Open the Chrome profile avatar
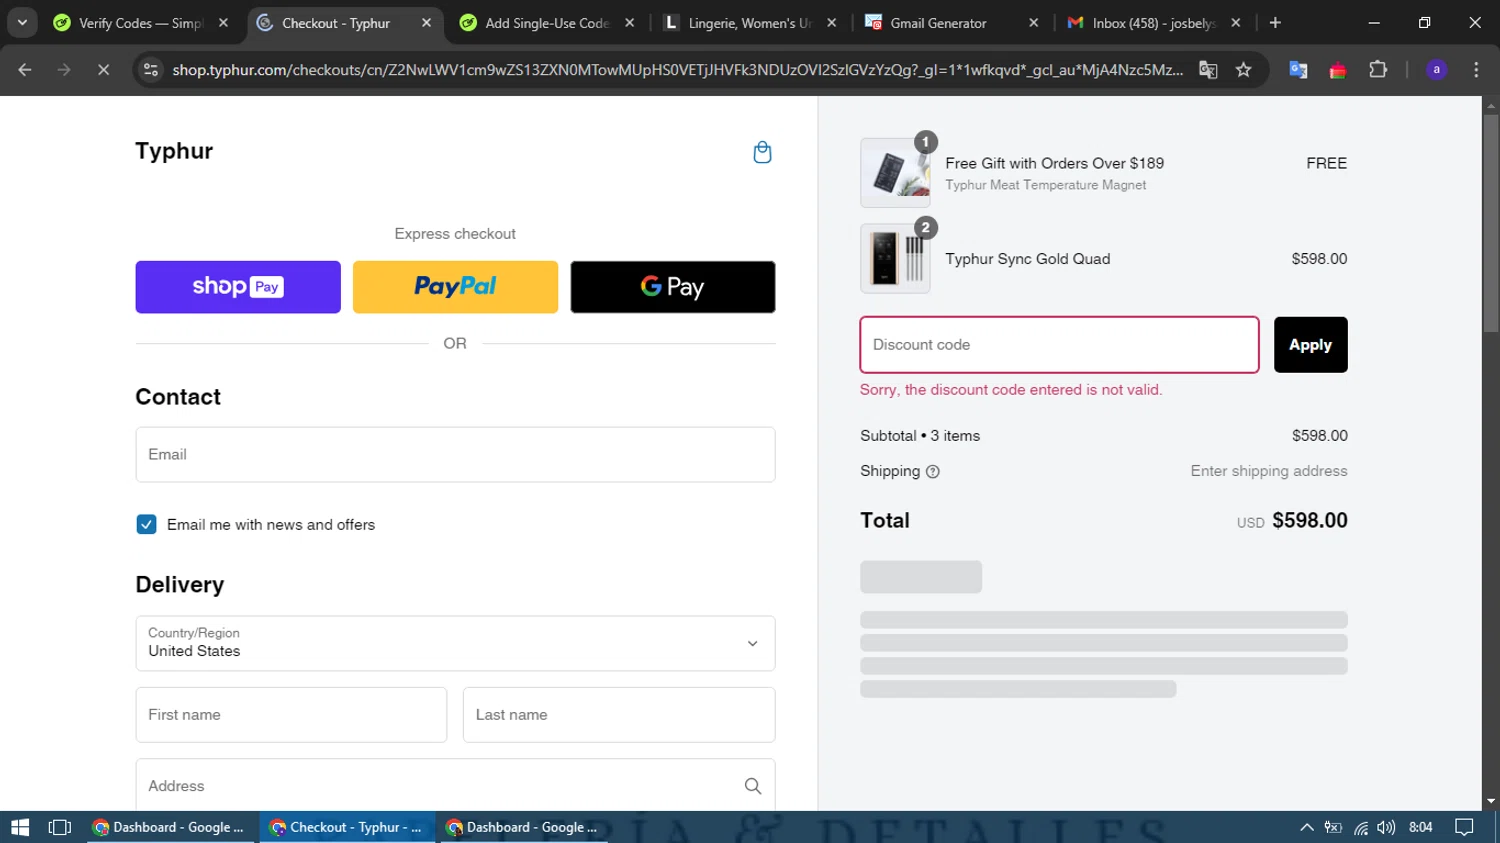Screen dimensions: 1500x843 click(1436, 69)
